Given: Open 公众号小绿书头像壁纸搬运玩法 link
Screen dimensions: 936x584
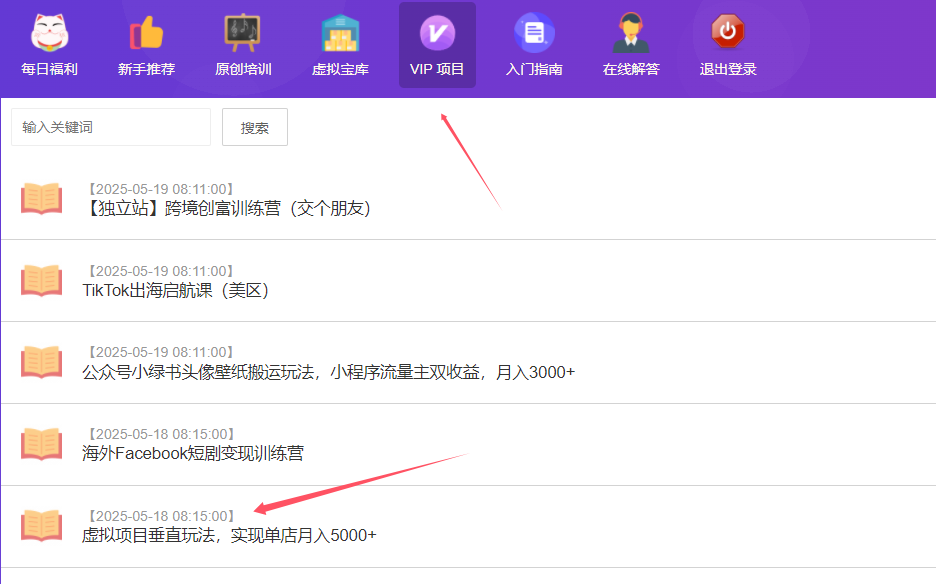Looking at the screenshot, I should (328, 373).
